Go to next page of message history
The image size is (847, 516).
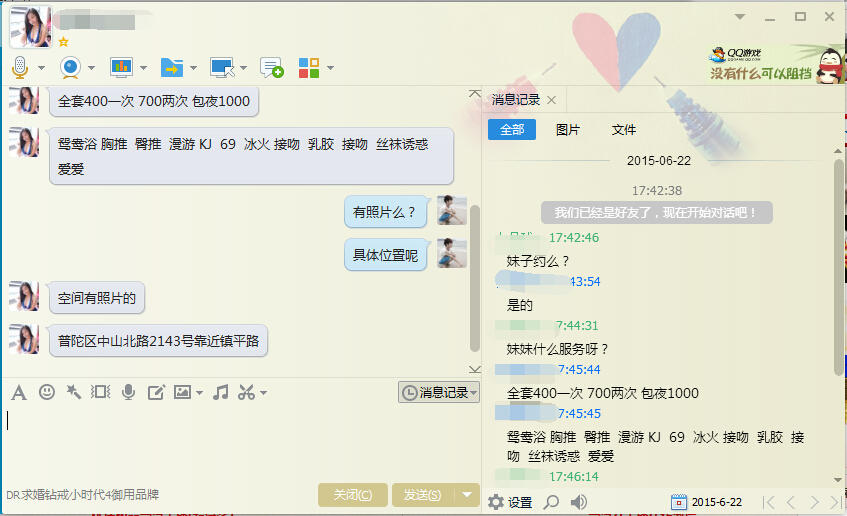(814, 502)
